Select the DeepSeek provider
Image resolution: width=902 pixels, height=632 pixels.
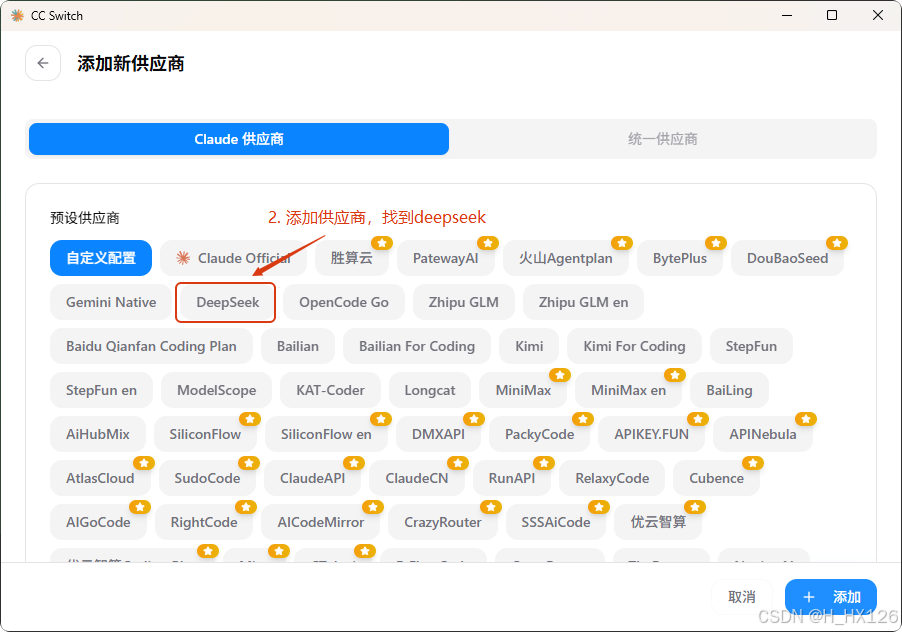point(228,302)
